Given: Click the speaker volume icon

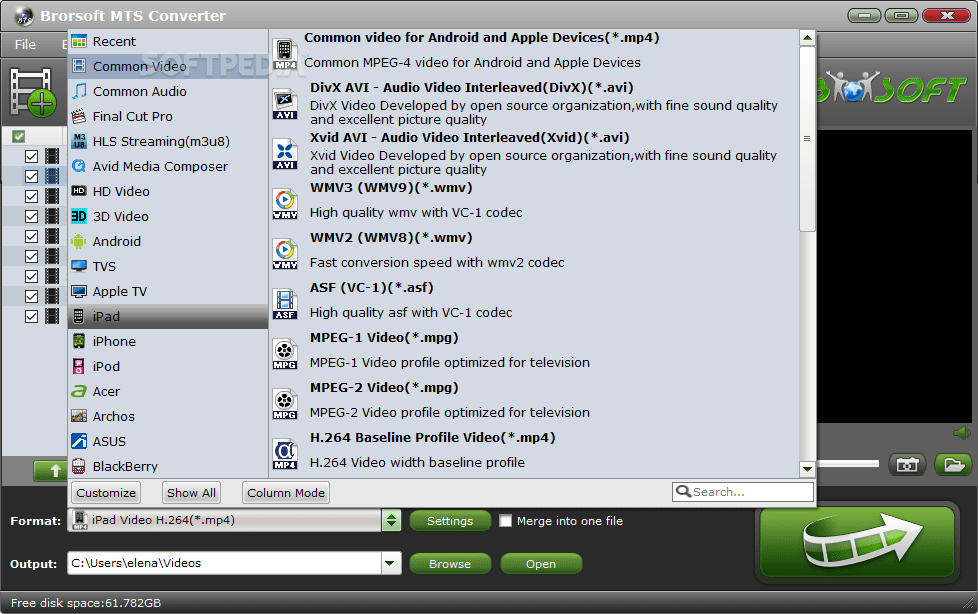Looking at the screenshot, I should click(x=962, y=433).
